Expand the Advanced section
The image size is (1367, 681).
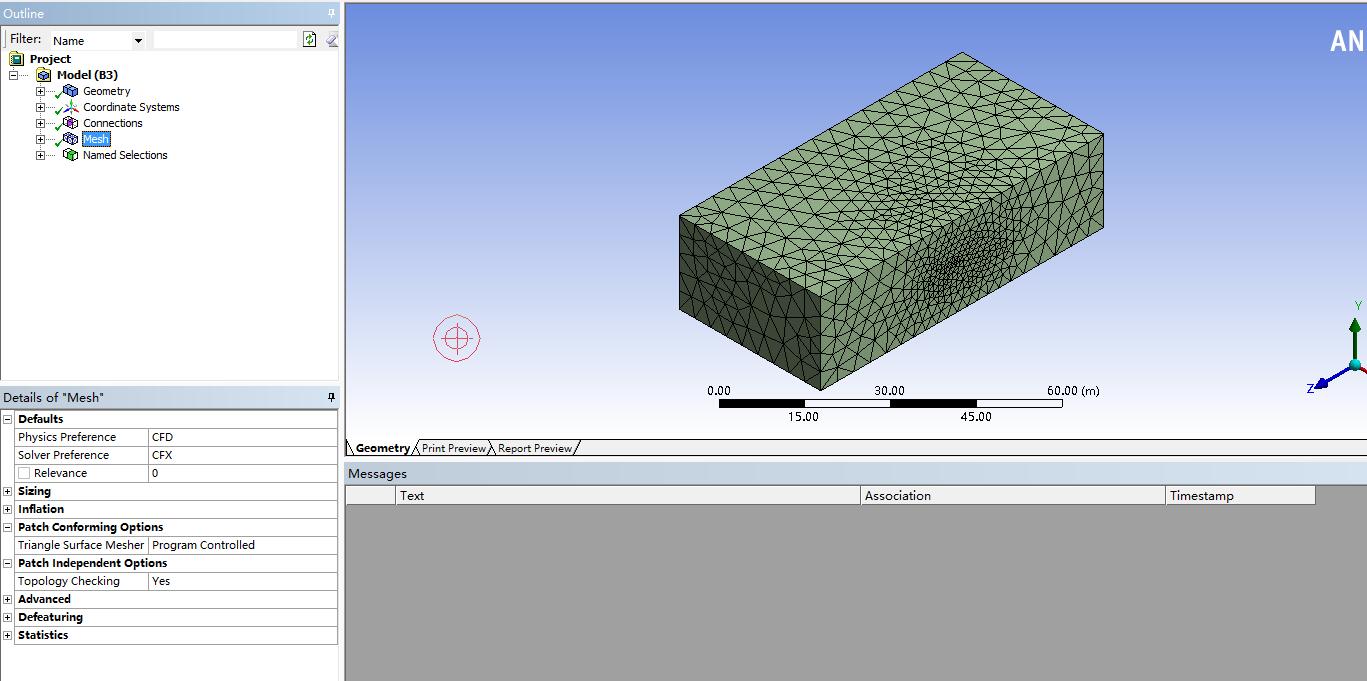[x=8, y=599]
